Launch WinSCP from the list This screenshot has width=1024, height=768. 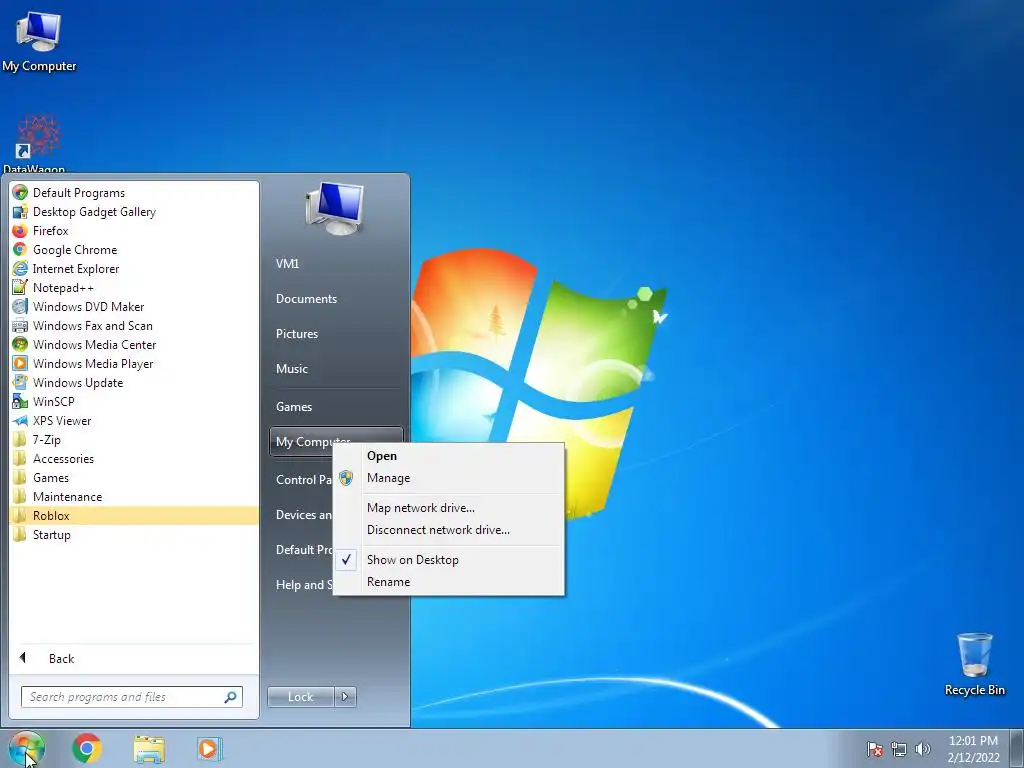[x=134, y=401]
